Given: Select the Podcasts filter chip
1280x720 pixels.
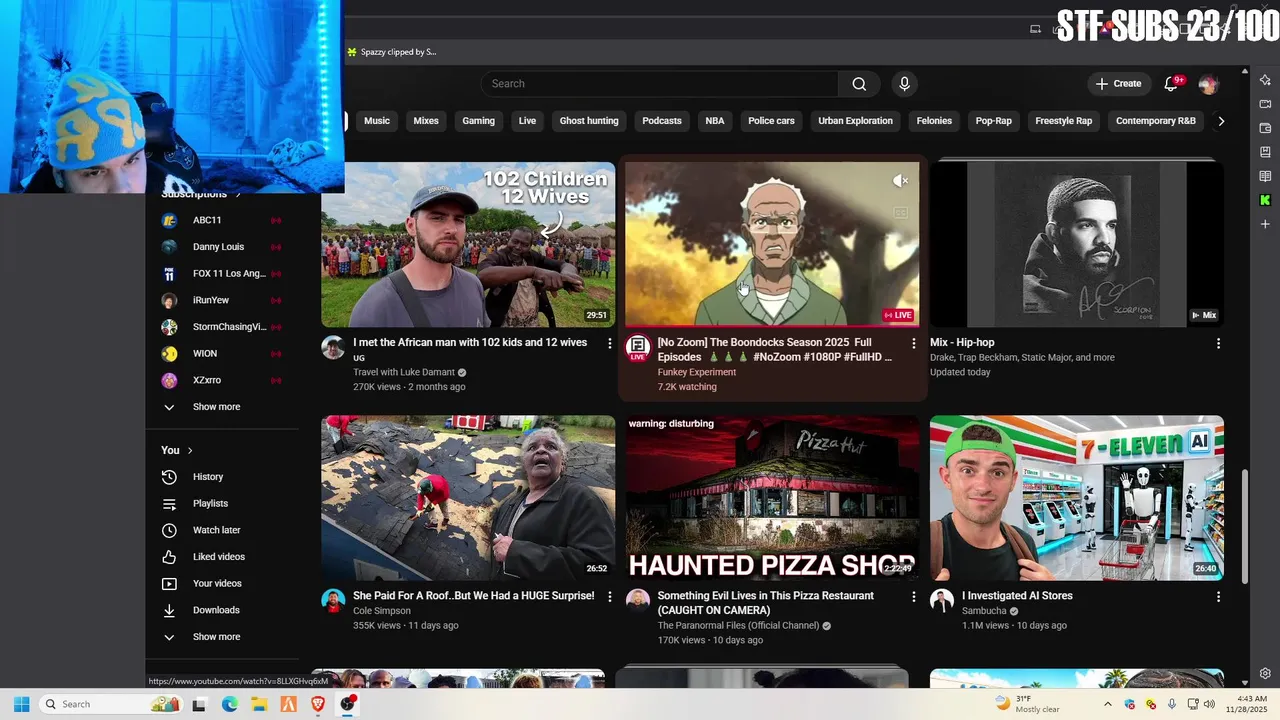Looking at the screenshot, I should coord(662,121).
